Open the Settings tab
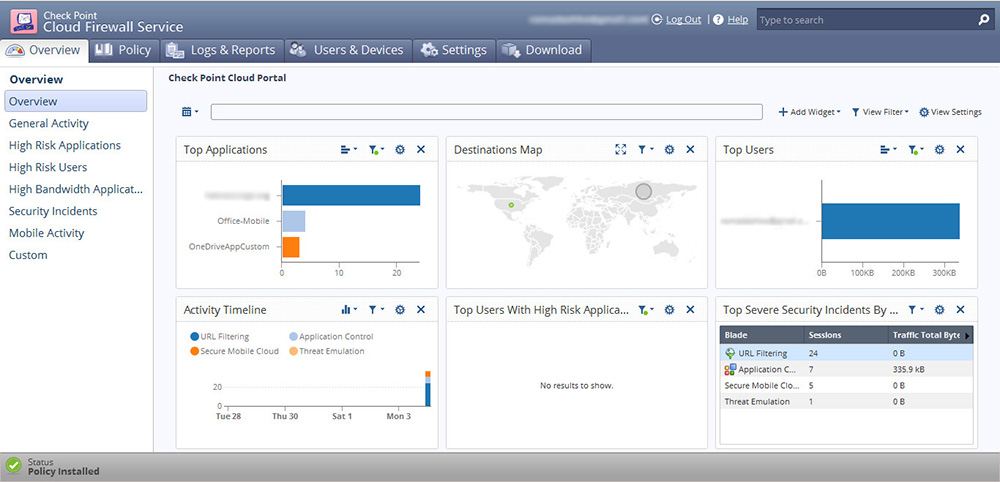Image resolution: width=1000 pixels, height=482 pixels. click(454, 50)
